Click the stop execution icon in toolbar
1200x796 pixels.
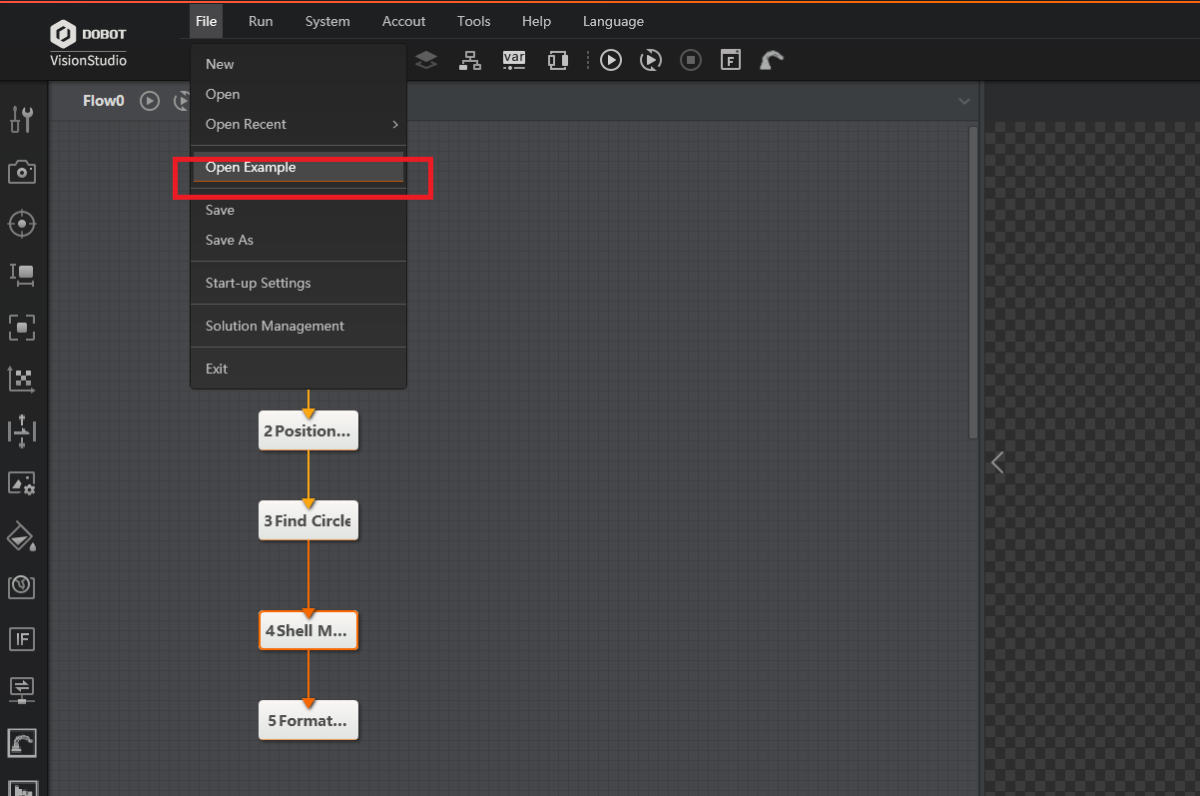click(691, 60)
